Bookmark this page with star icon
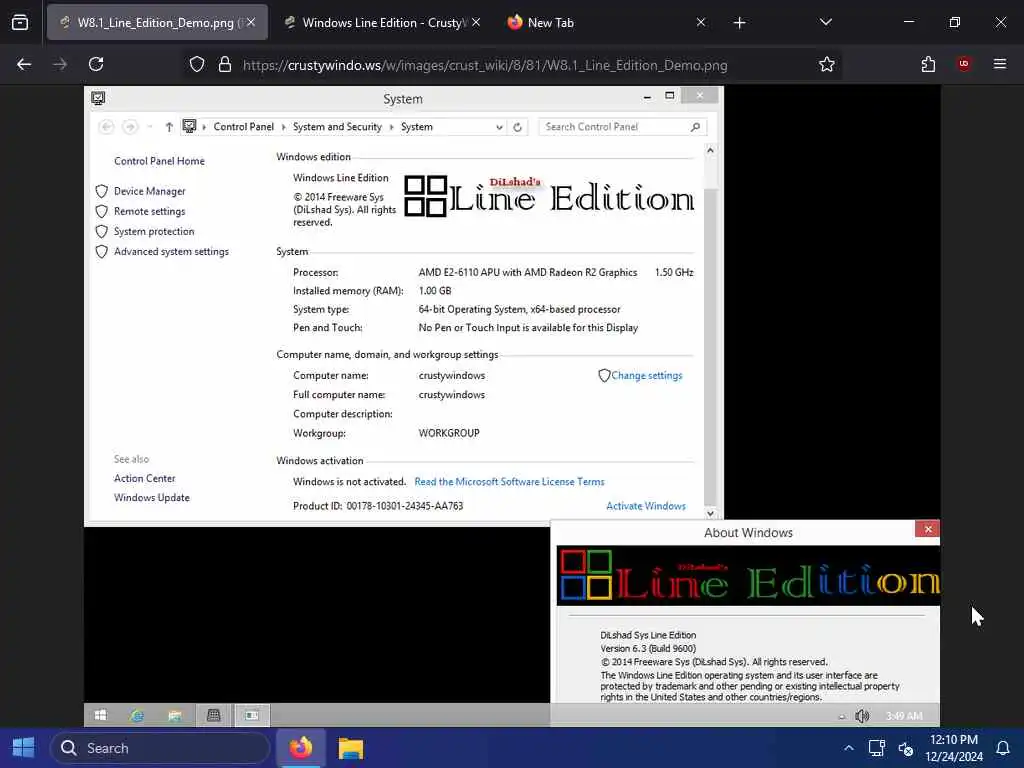The image size is (1024, 768). click(x=827, y=64)
